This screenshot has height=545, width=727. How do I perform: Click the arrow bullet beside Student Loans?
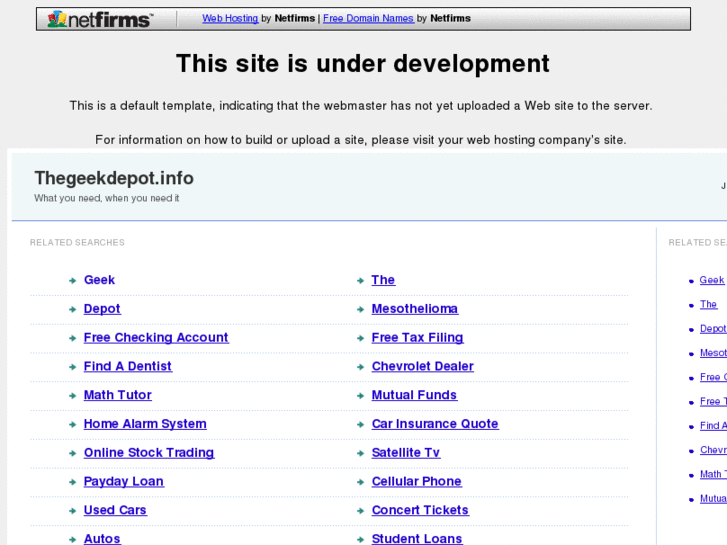(x=360, y=539)
